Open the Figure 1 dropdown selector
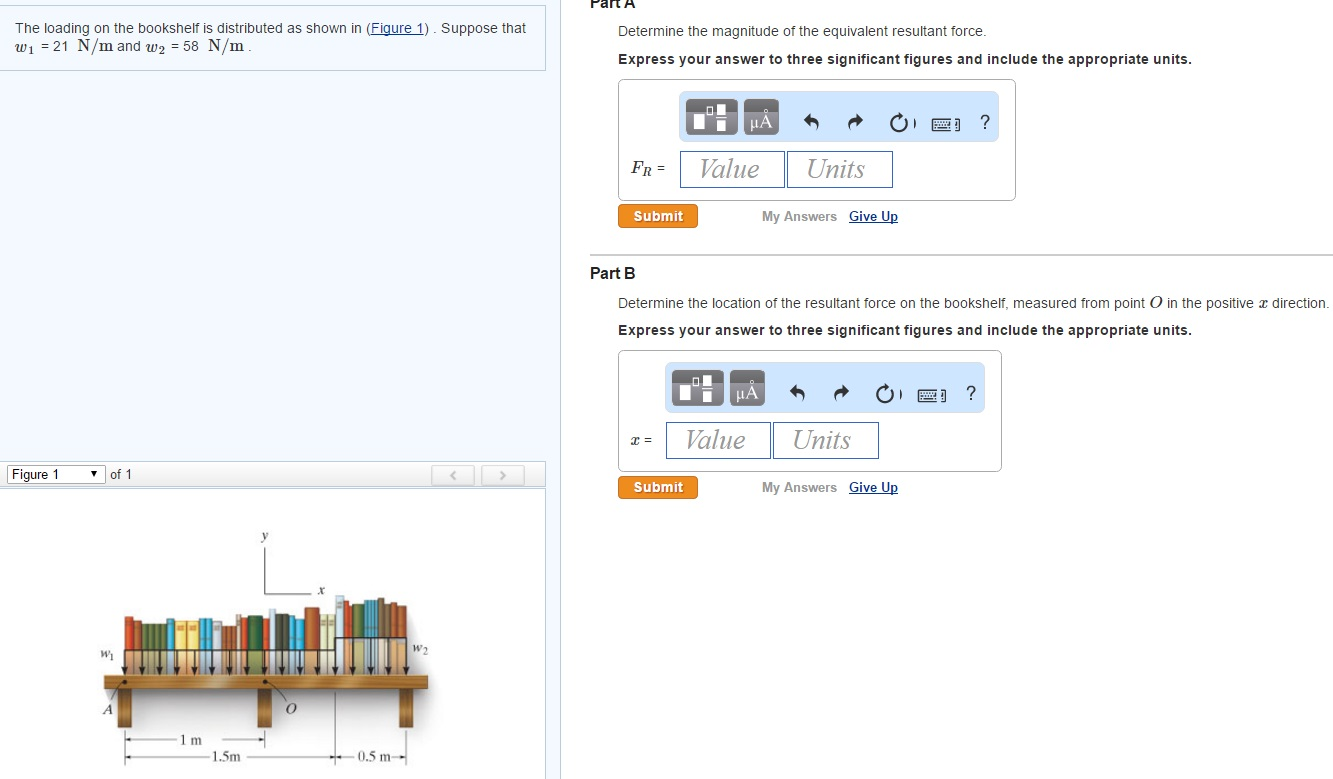Image resolution: width=1333 pixels, height=779 pixels. [x=55, y=474]
